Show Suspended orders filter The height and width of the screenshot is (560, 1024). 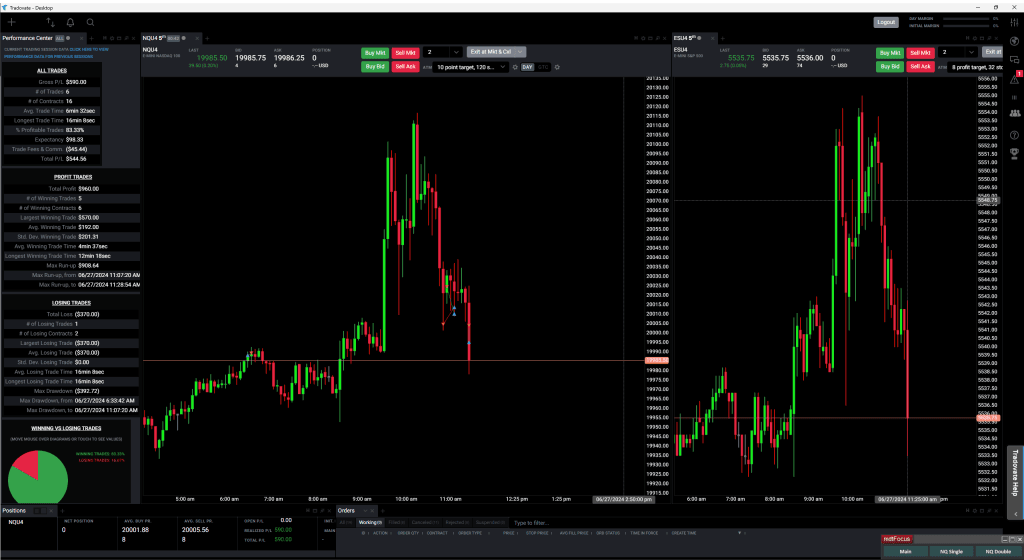(490, 523)
